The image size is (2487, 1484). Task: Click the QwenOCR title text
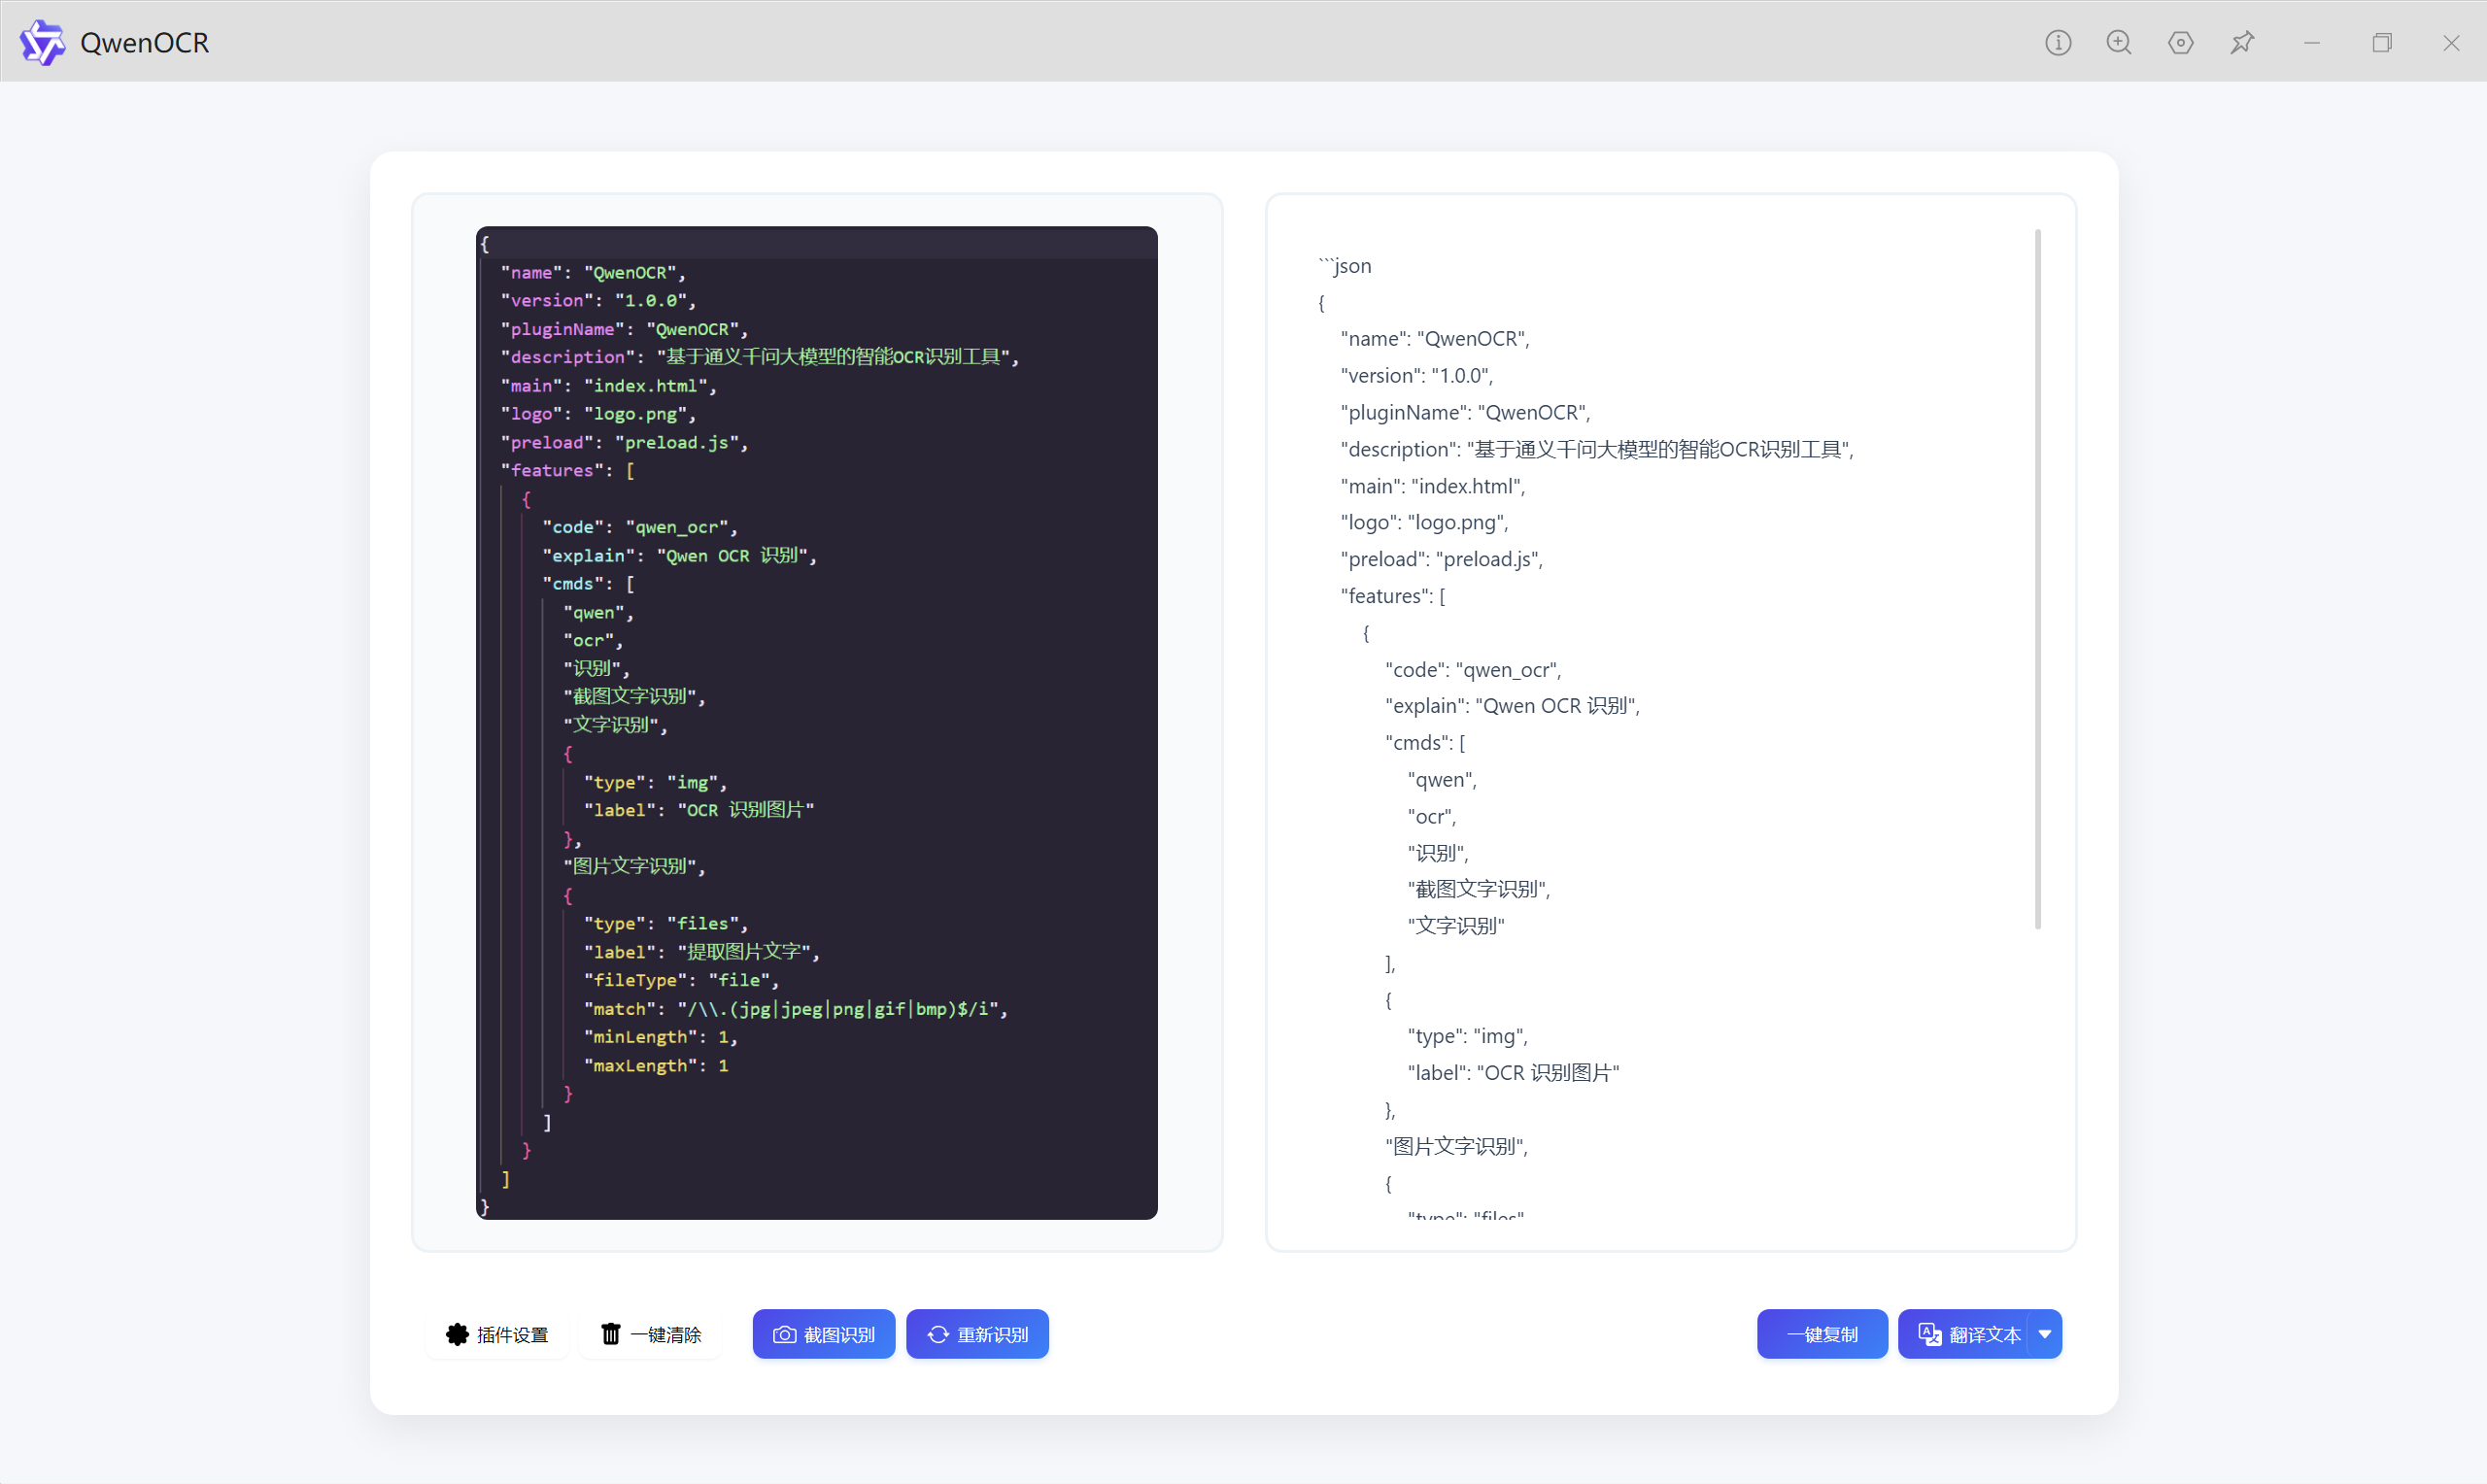tap(145, 43)
